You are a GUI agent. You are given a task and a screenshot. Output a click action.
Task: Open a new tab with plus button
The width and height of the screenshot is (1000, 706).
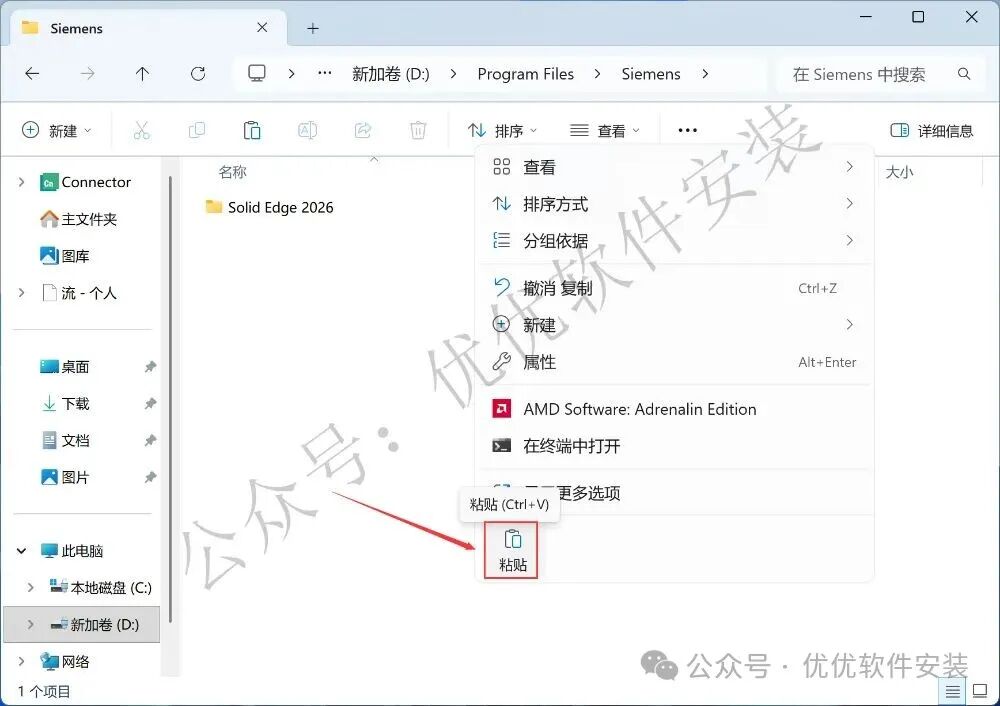pyautogui.click(x=312, y=28)
